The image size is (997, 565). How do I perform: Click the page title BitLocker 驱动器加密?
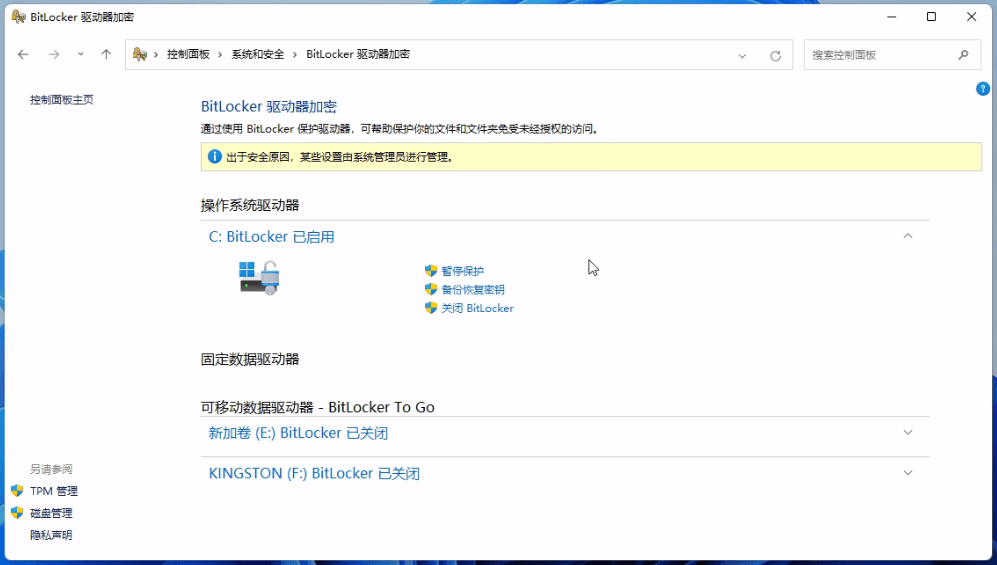(269, 106)
